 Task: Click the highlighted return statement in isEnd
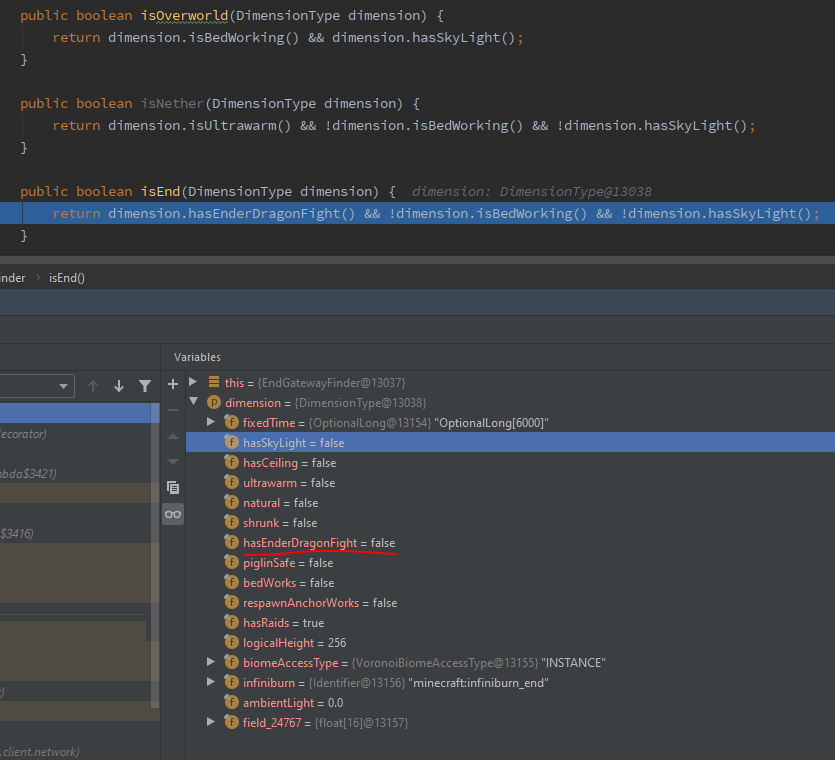400,213
